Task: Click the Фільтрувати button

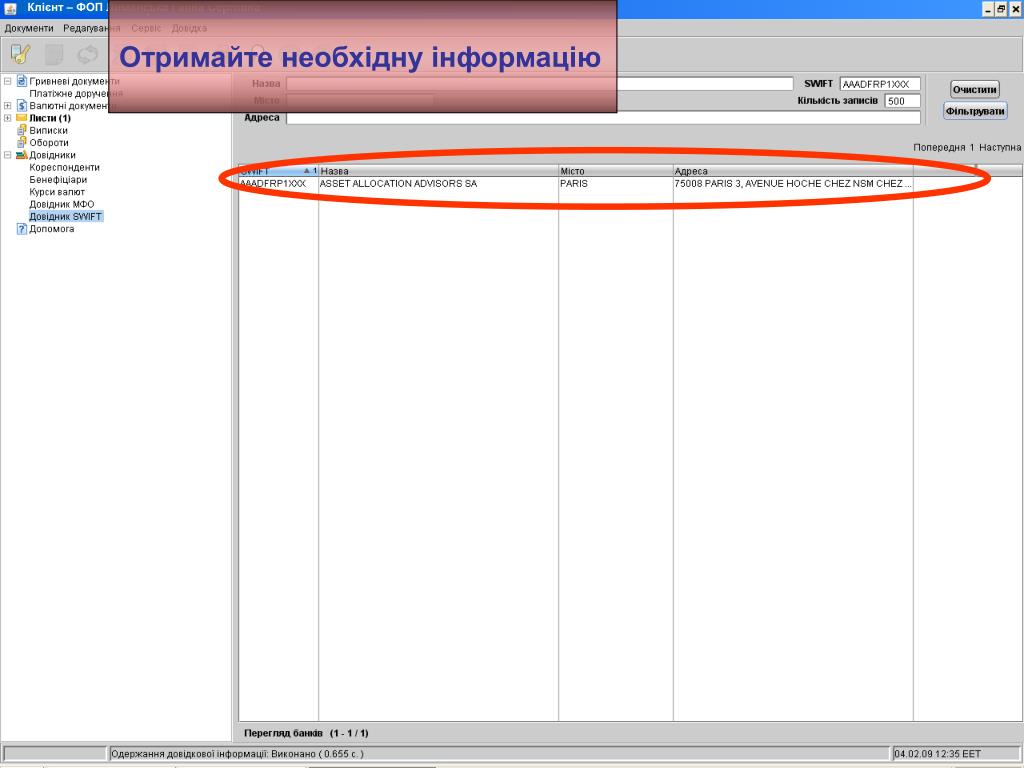Action: pyautogui.click(x=975, y=111)
